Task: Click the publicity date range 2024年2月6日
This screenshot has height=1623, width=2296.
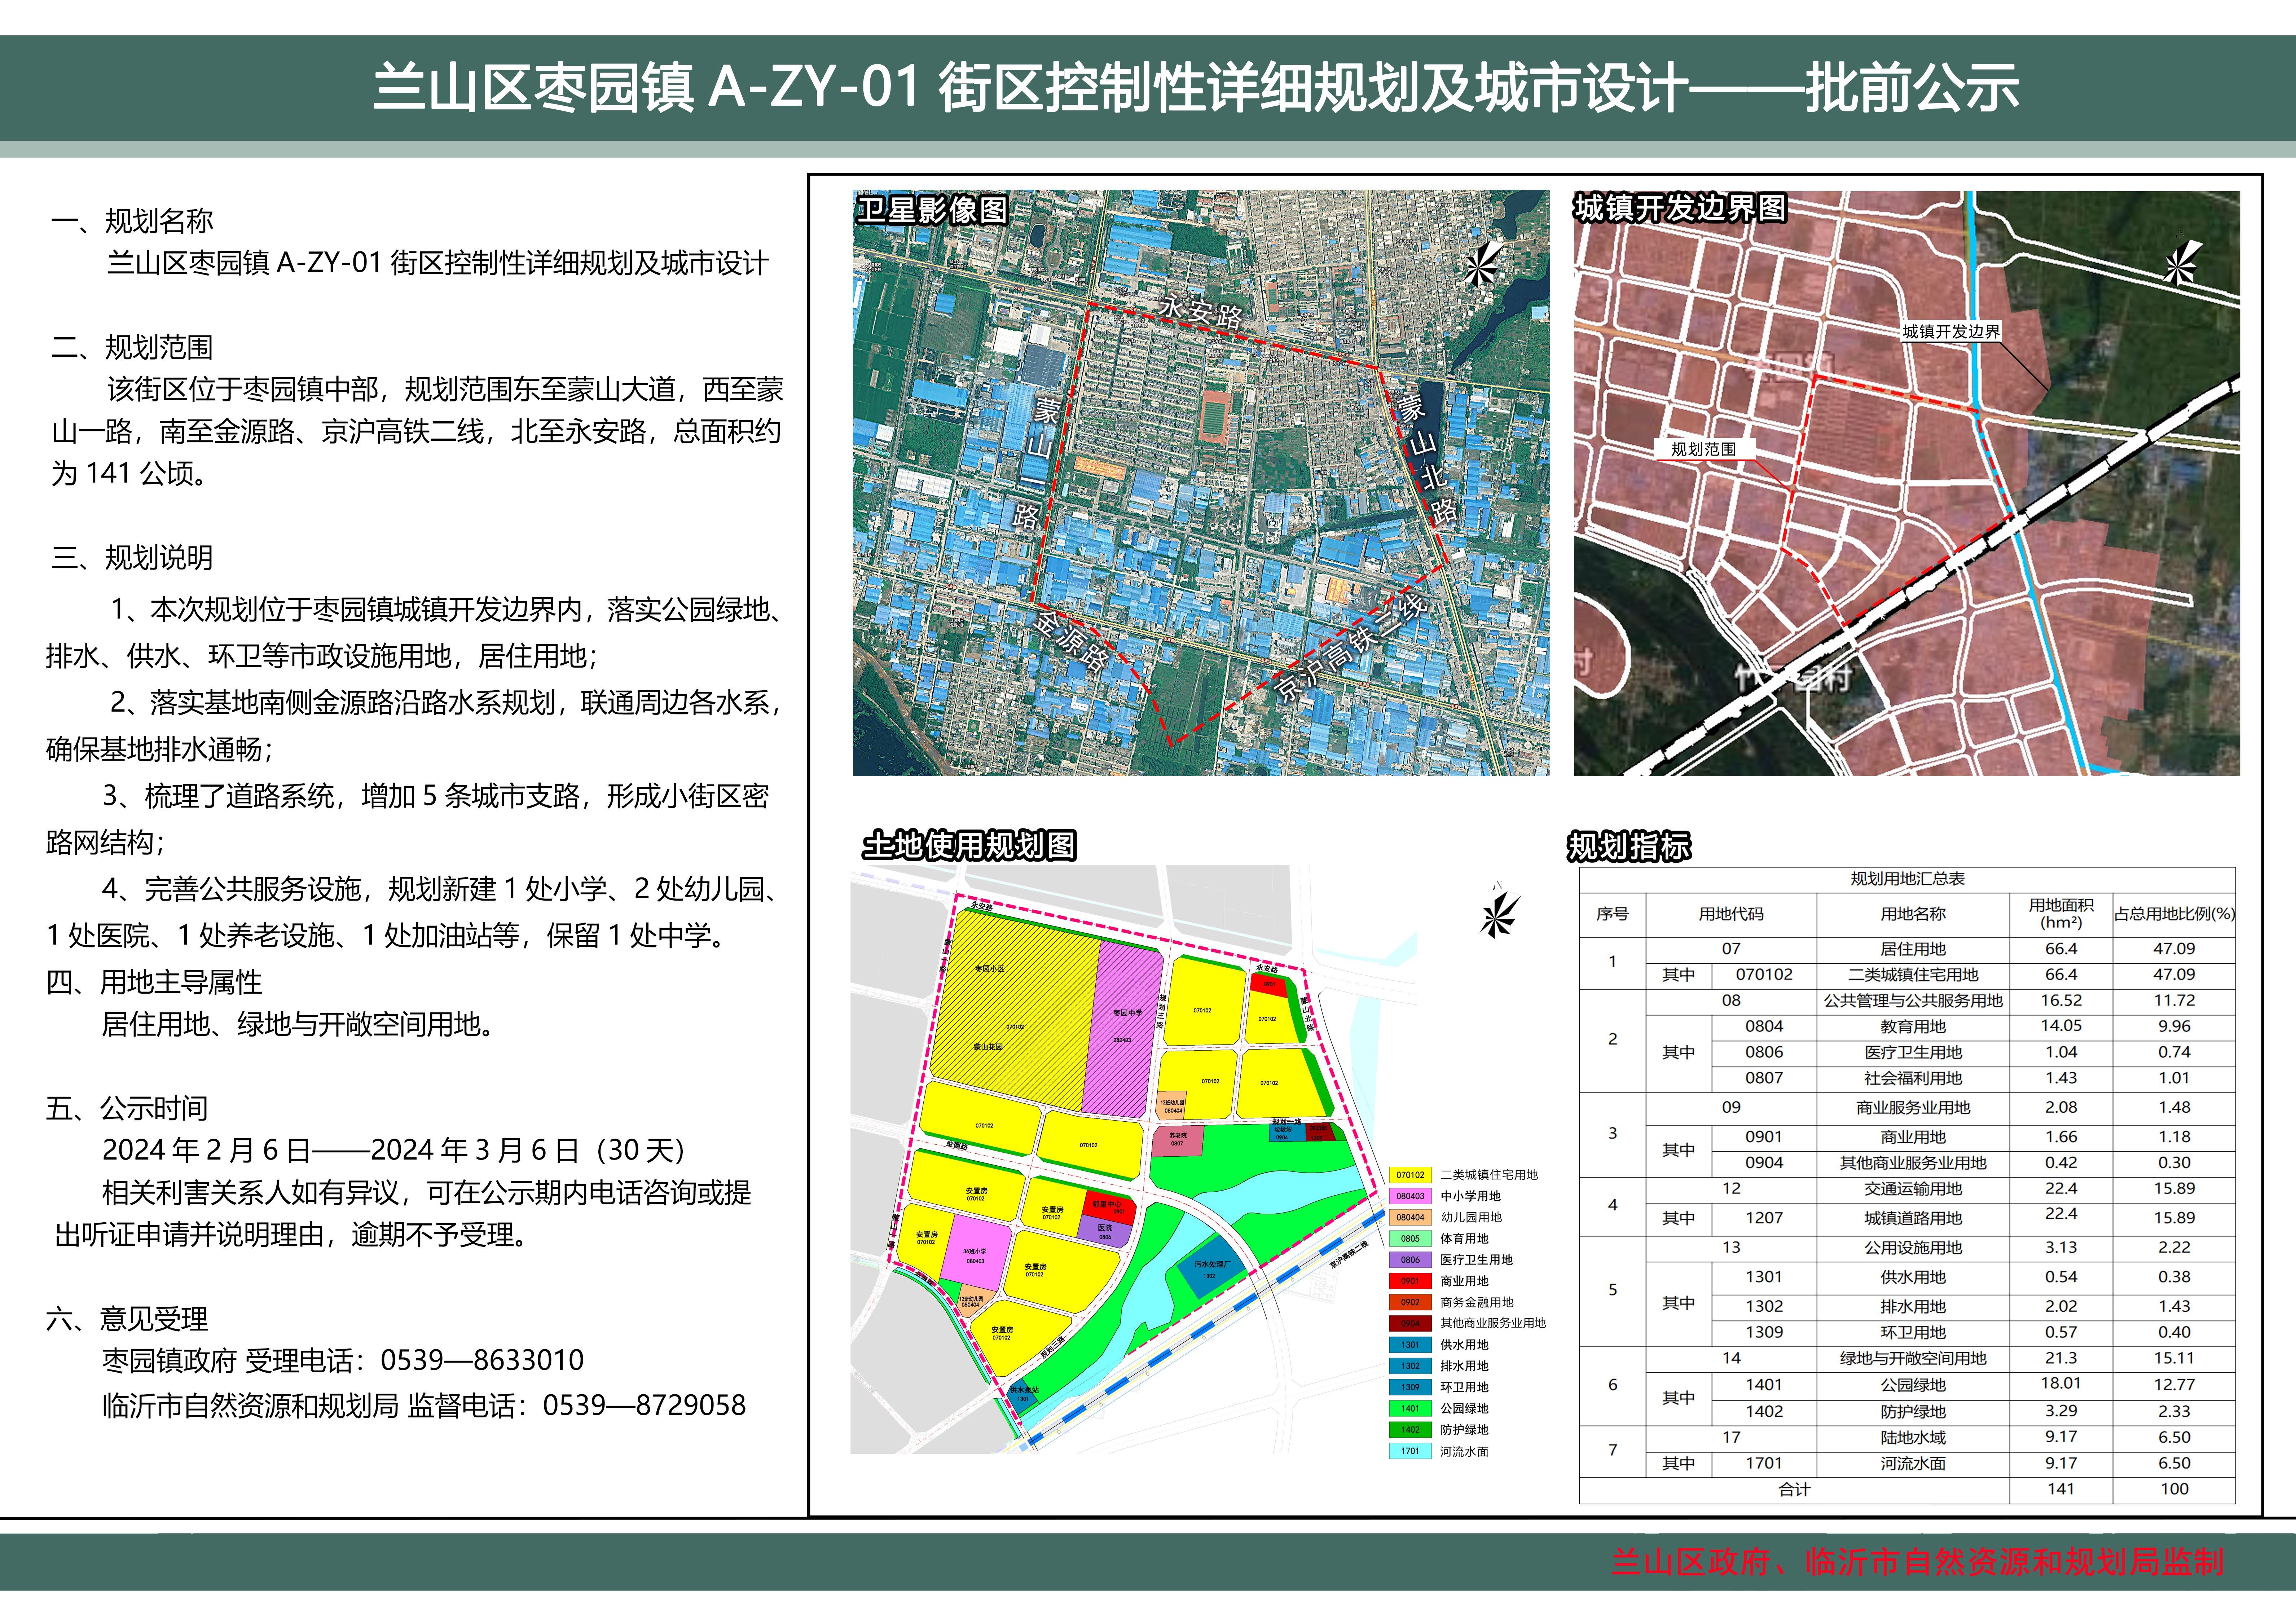Action: point(207,1150)
